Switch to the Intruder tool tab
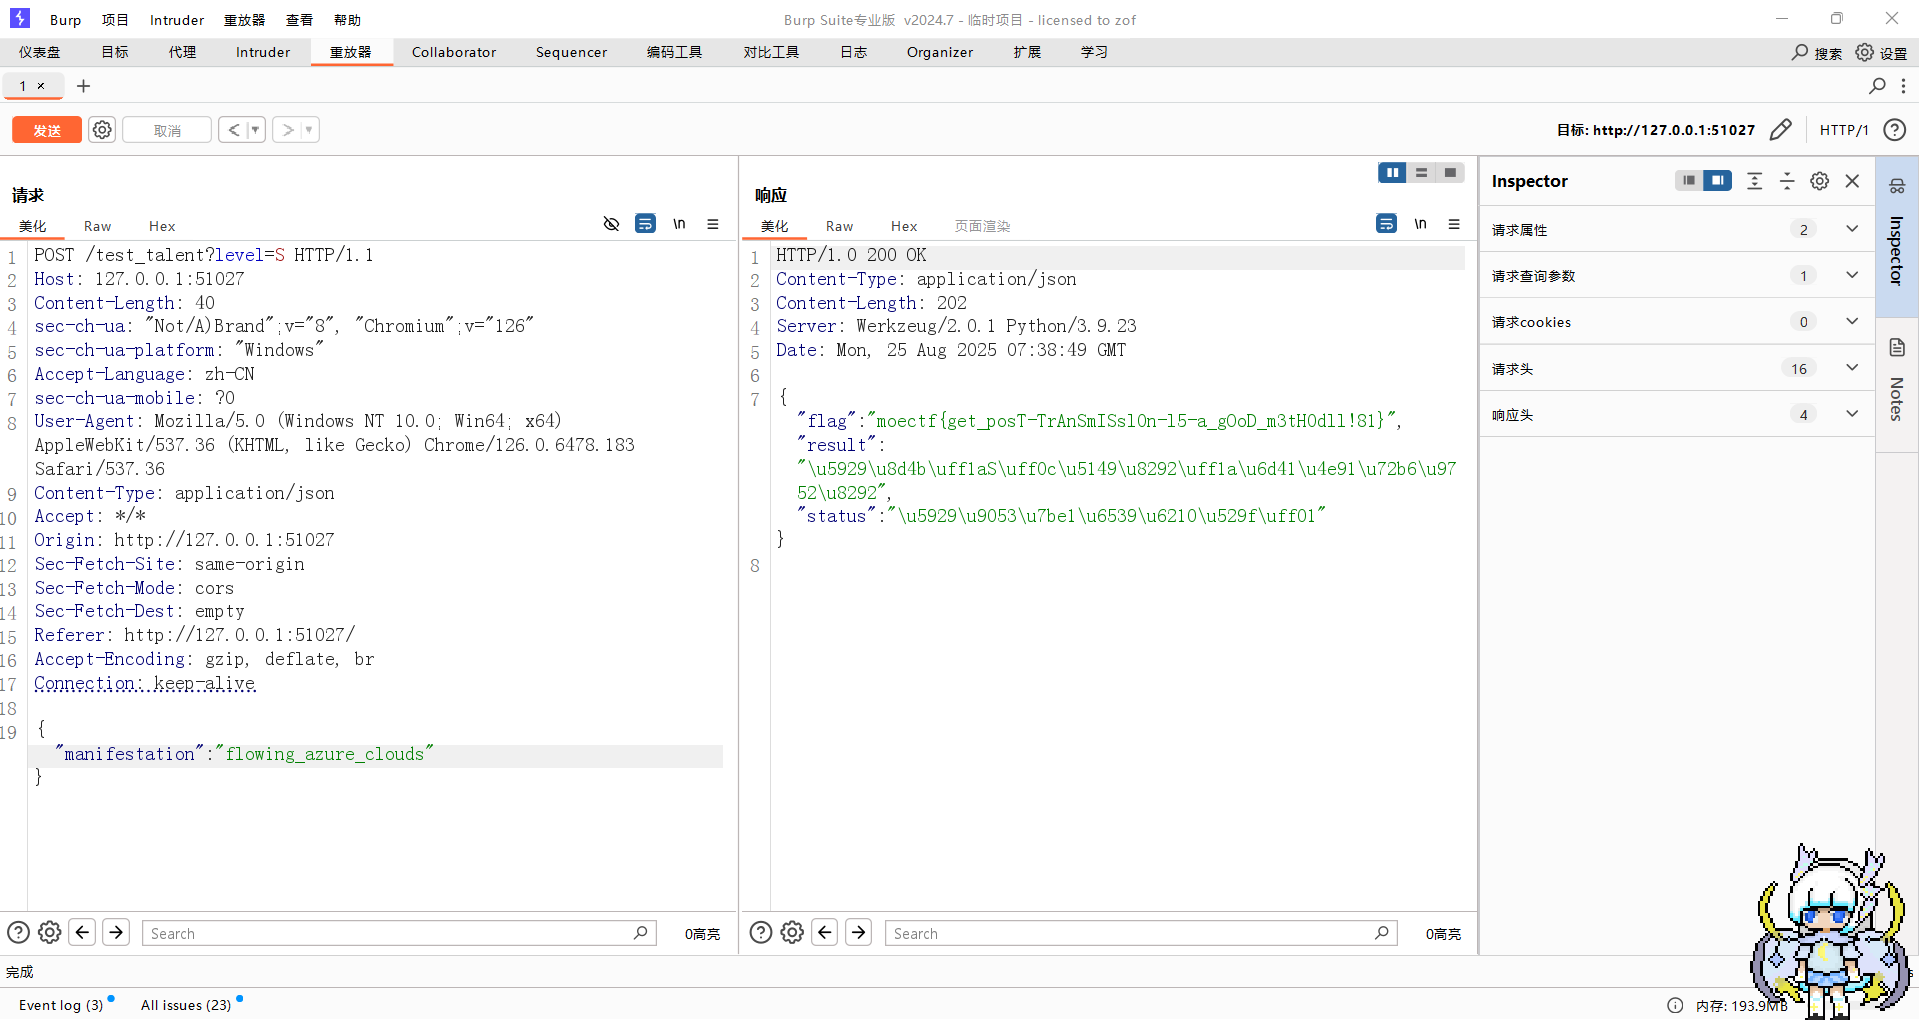Image resolution: width=1920 pixels, height=1020 pixels. click(x=262, y=52)
